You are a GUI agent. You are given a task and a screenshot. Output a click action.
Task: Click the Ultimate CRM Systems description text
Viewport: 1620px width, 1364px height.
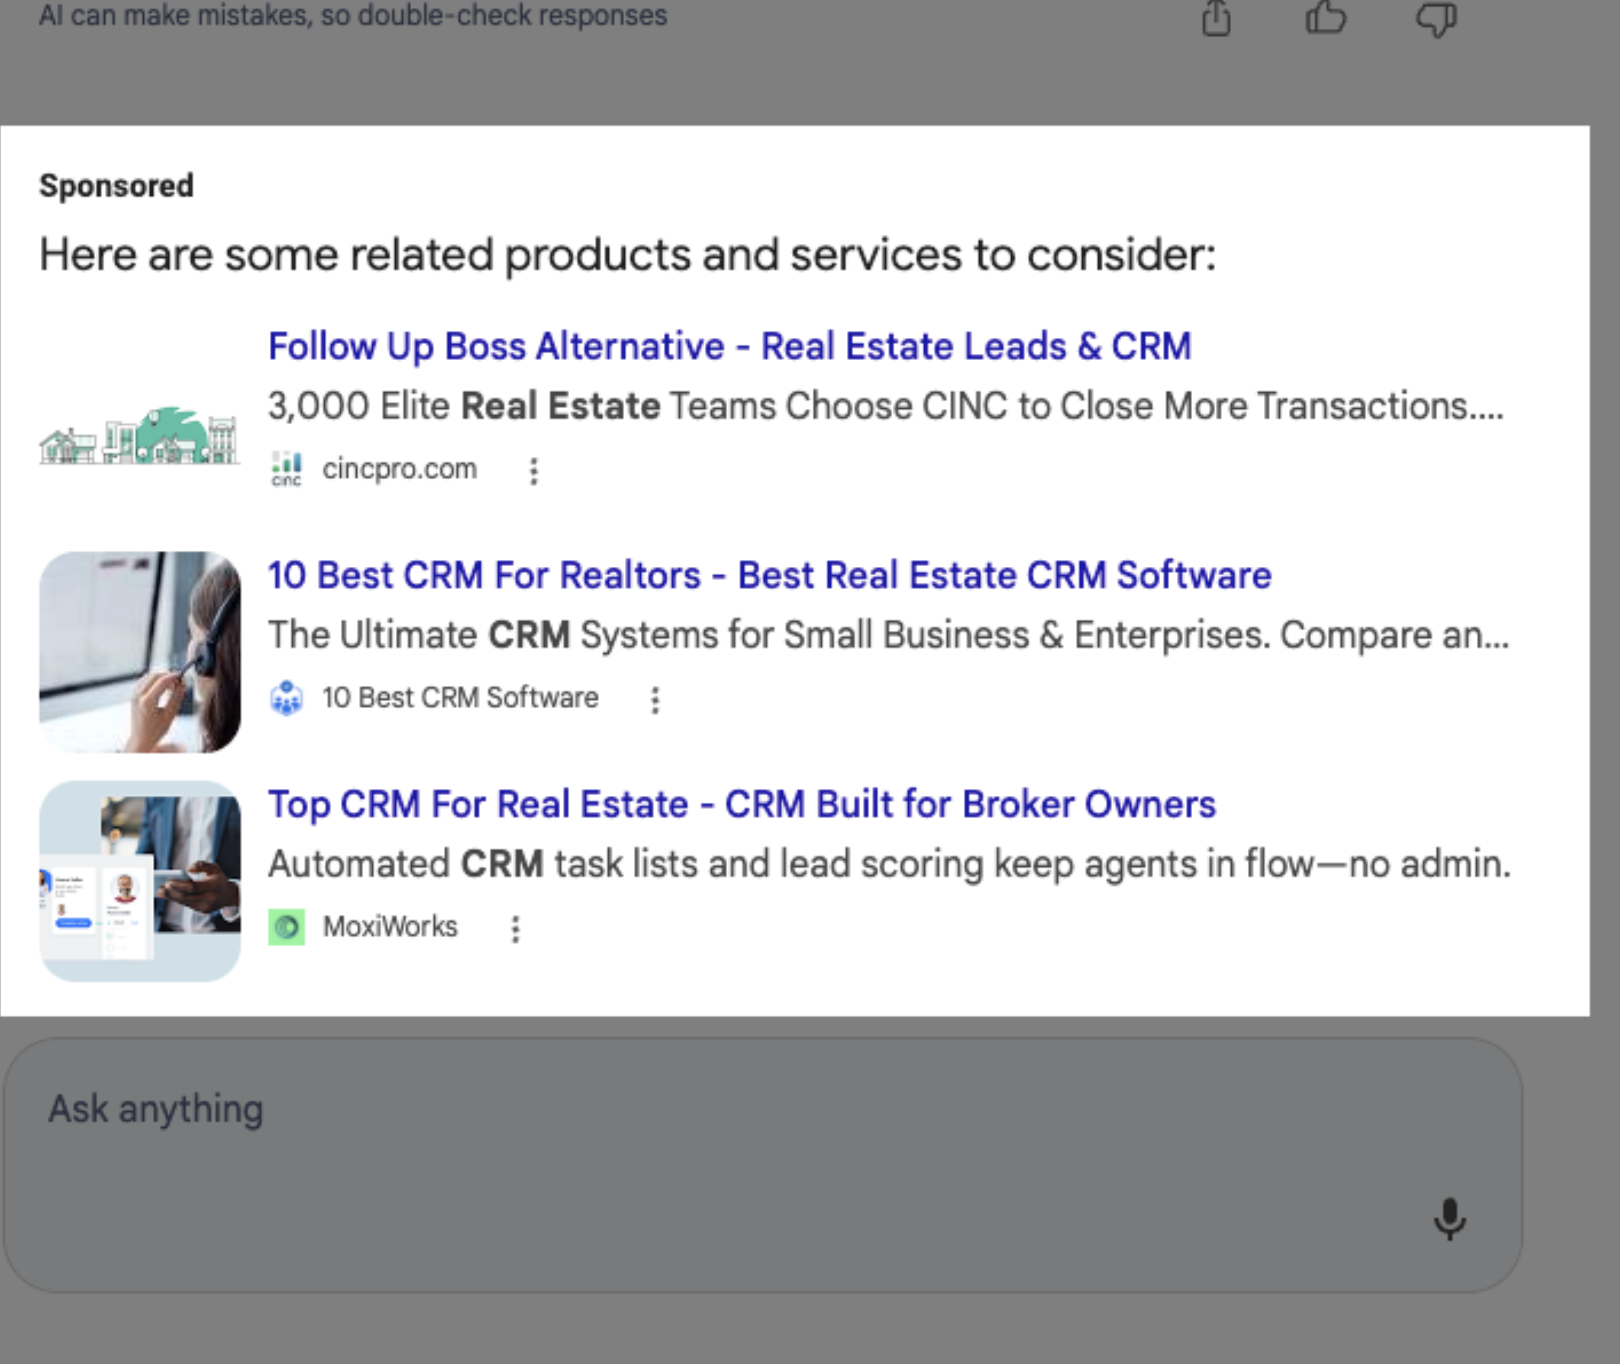[x=888, y=635]
